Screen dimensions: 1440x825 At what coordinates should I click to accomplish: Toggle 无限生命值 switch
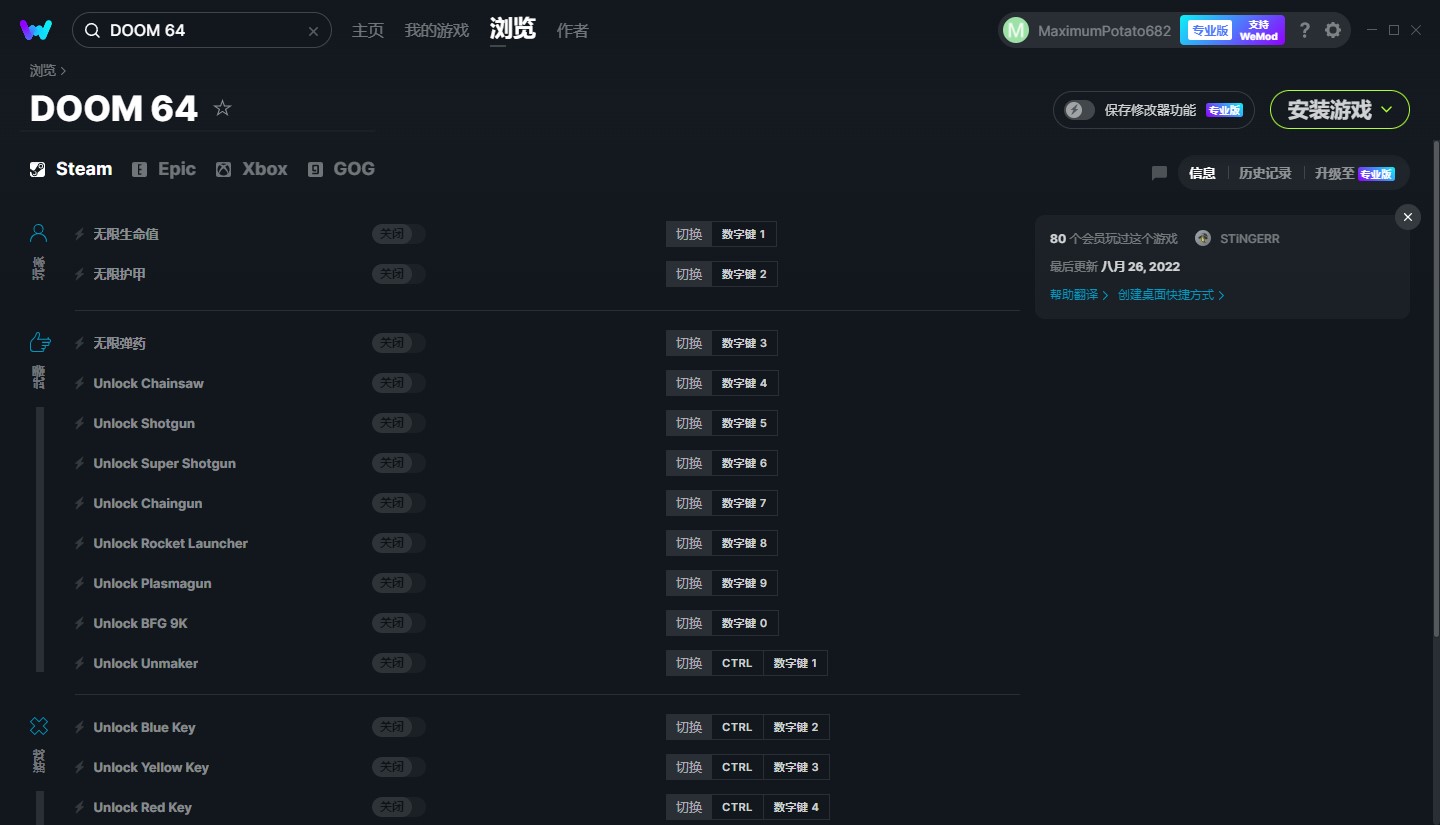click(398, 234)
